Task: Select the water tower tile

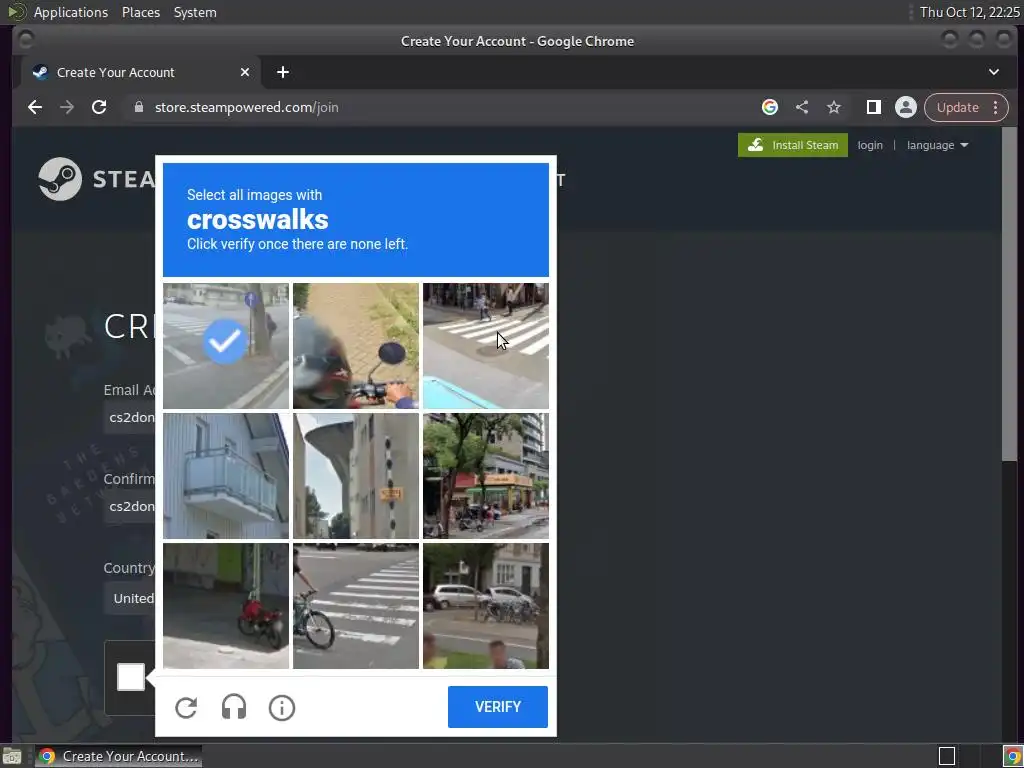Action: pos(356,475)
